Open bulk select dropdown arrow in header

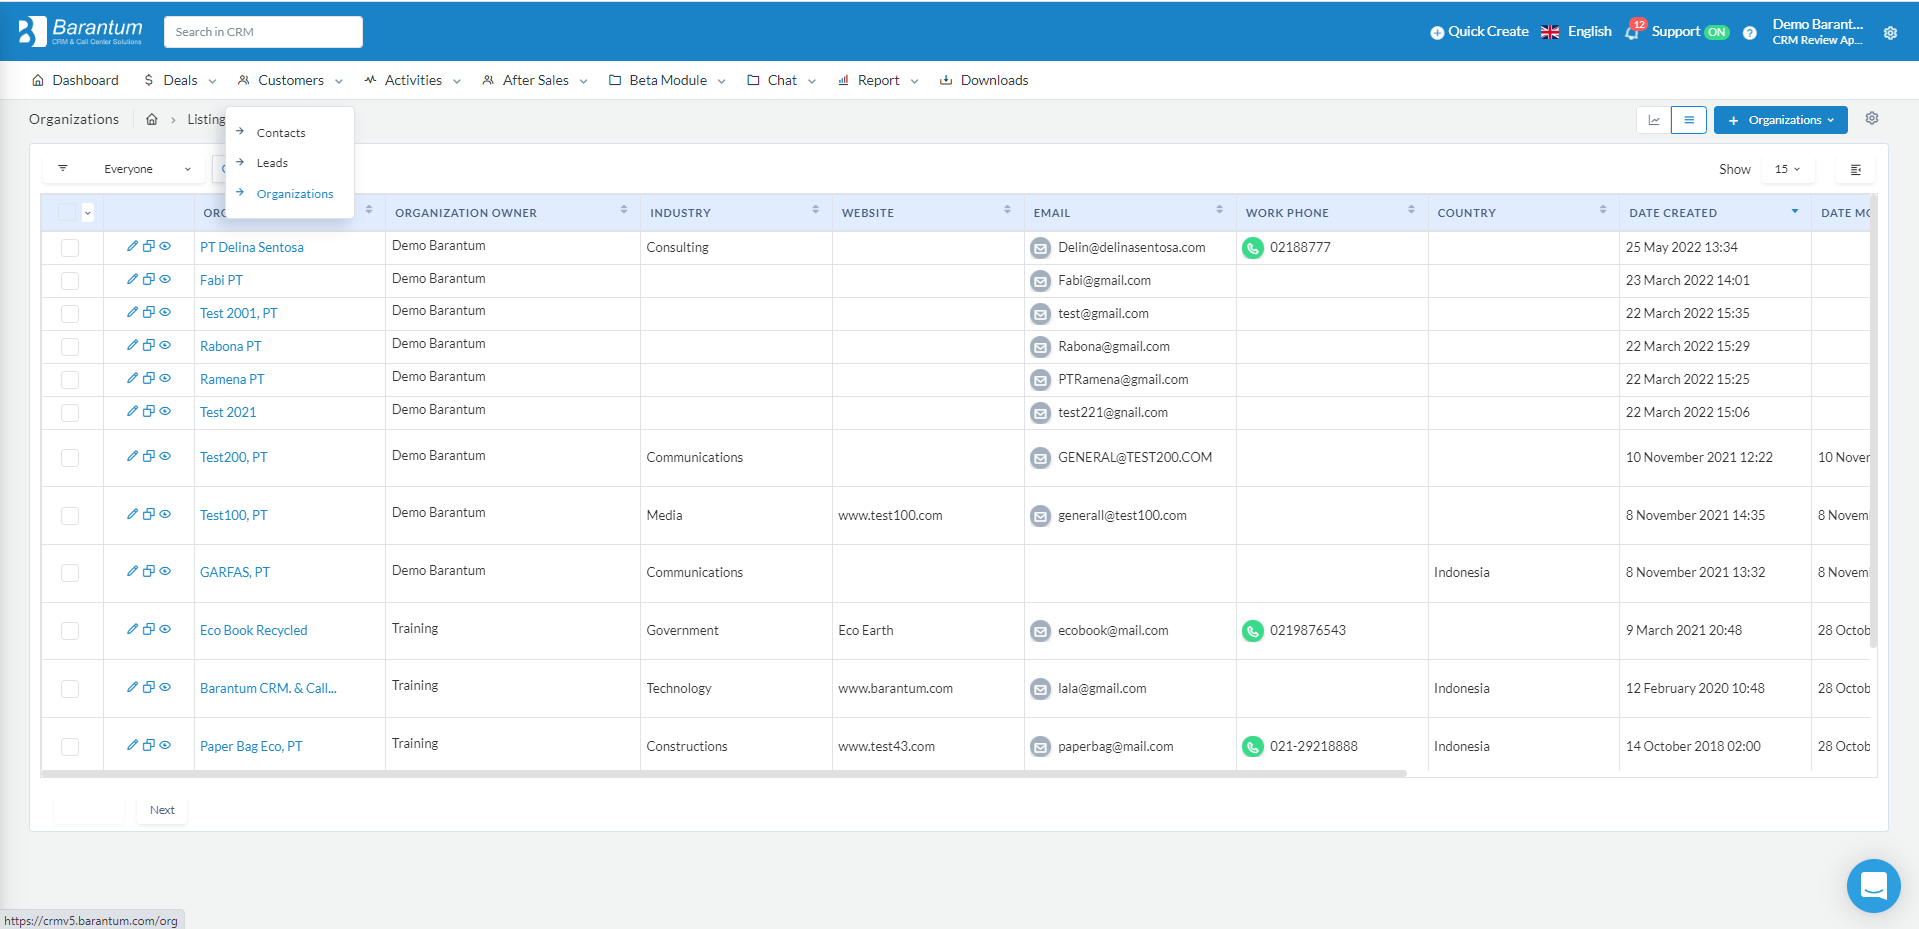88,212
